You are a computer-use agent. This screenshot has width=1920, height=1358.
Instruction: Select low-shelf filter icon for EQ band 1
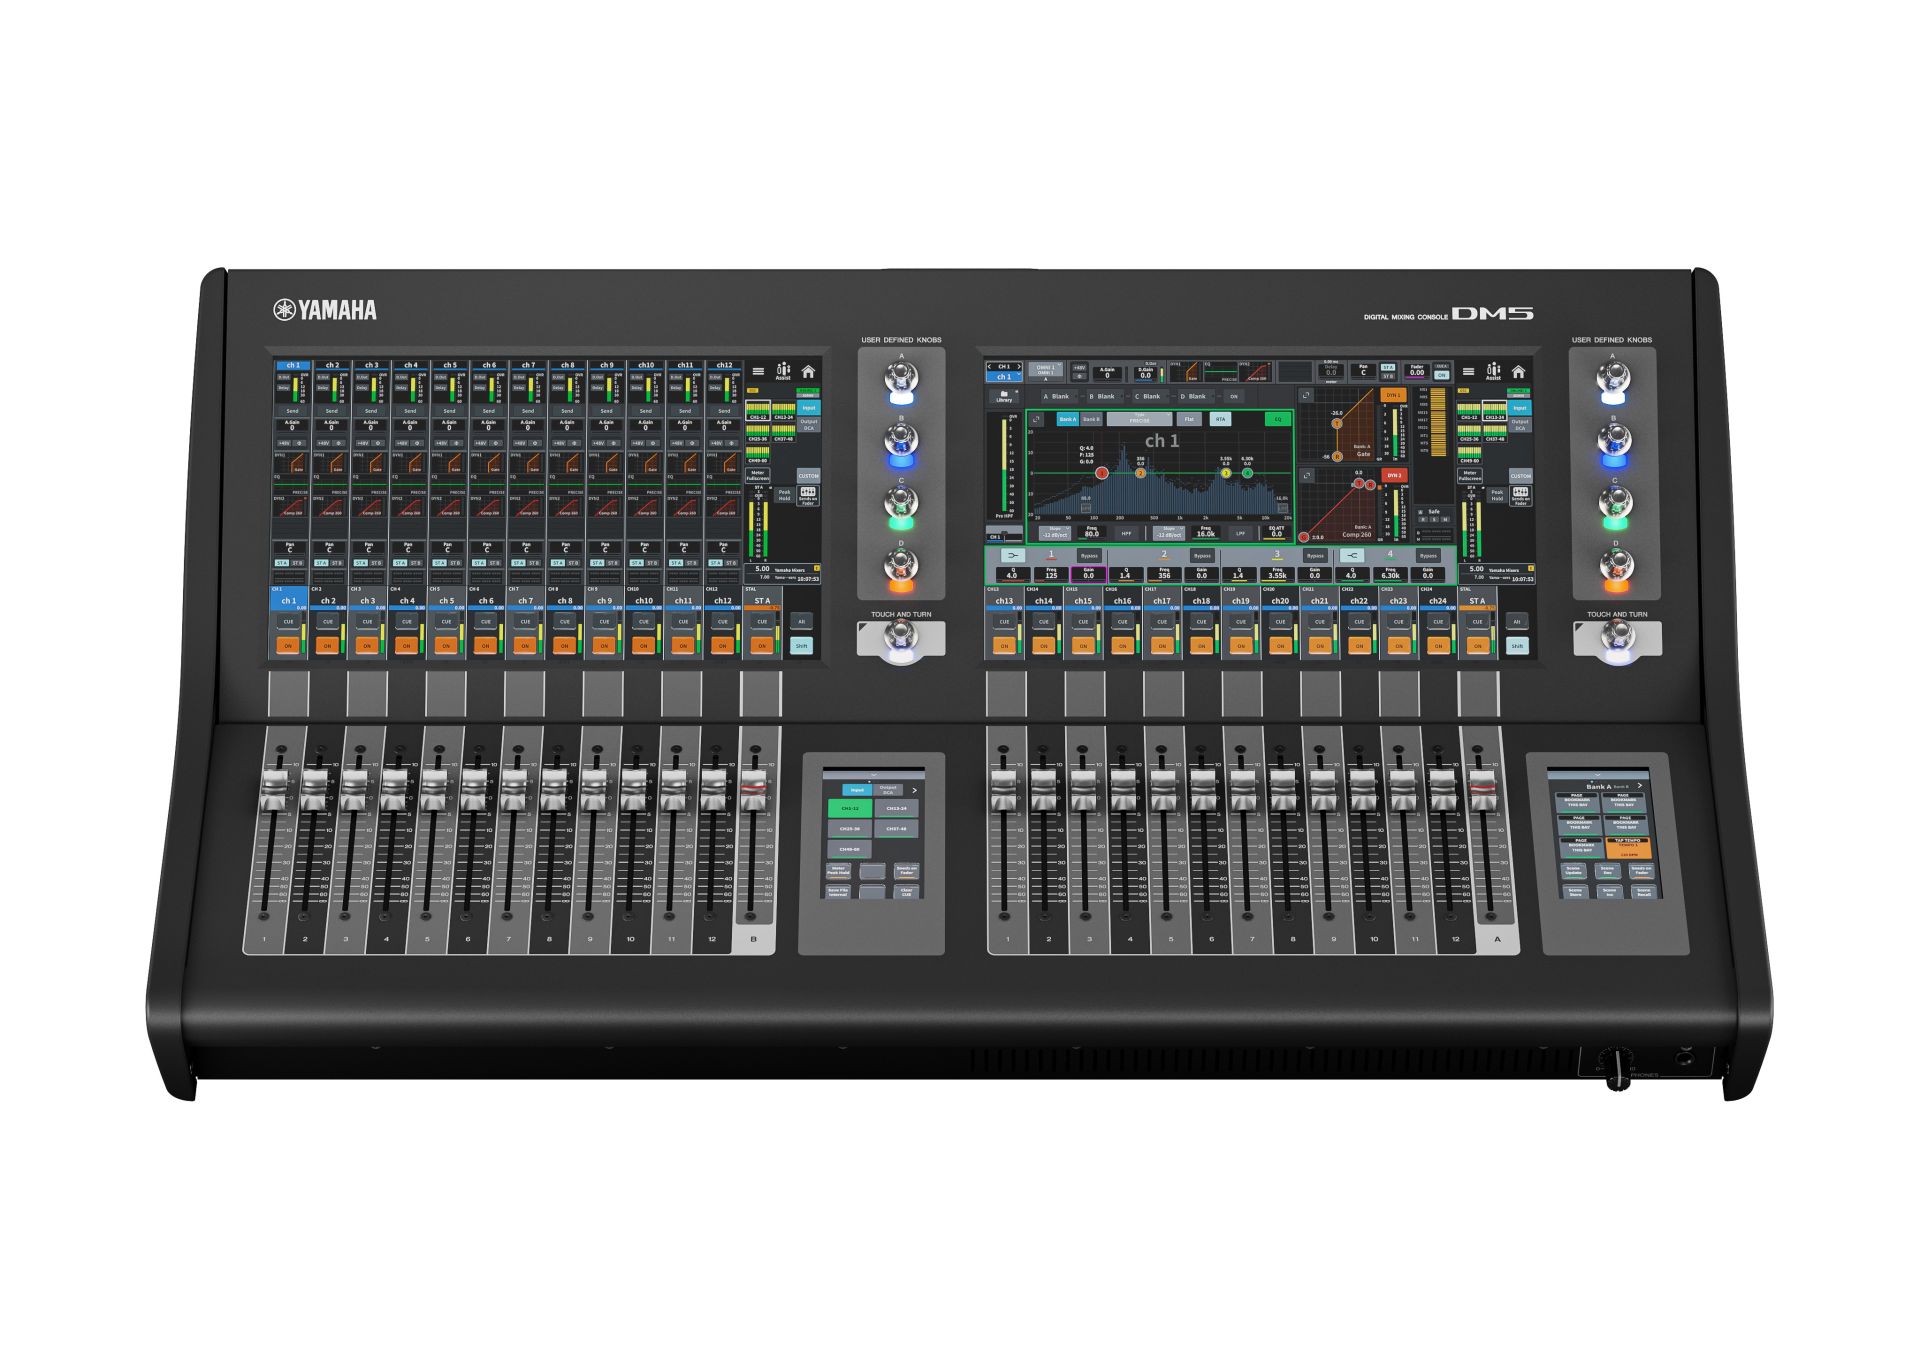(1013, 556)
